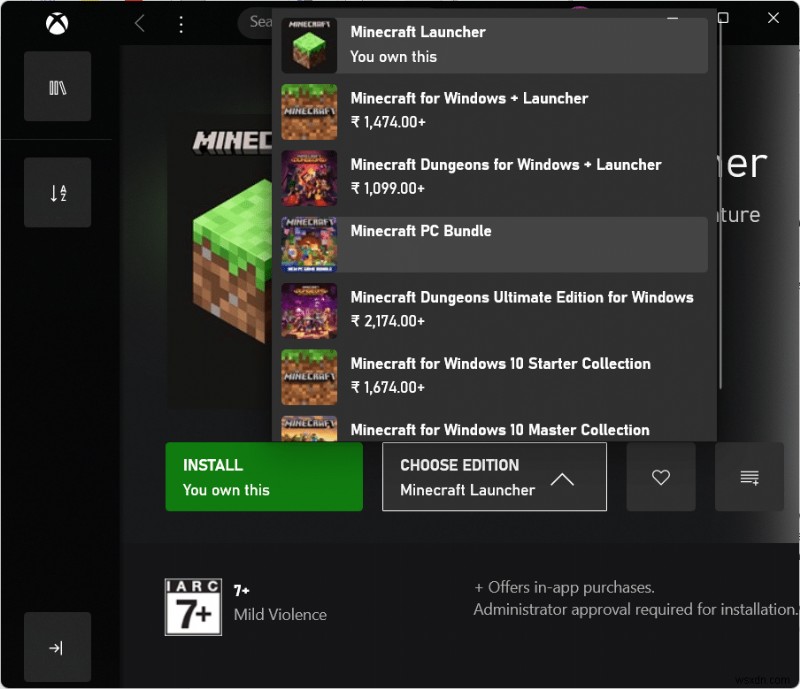This screenshot has height=689, width=800.
Task: Click the back navigation arrow
Action: [139, 22]
